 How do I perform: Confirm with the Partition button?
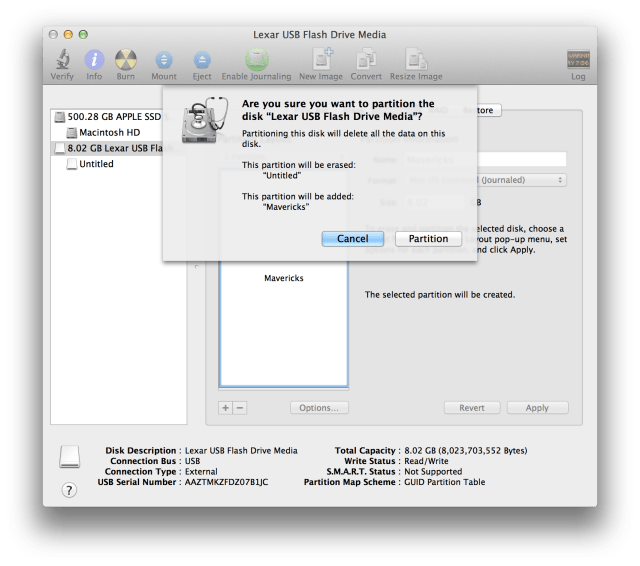428,239
